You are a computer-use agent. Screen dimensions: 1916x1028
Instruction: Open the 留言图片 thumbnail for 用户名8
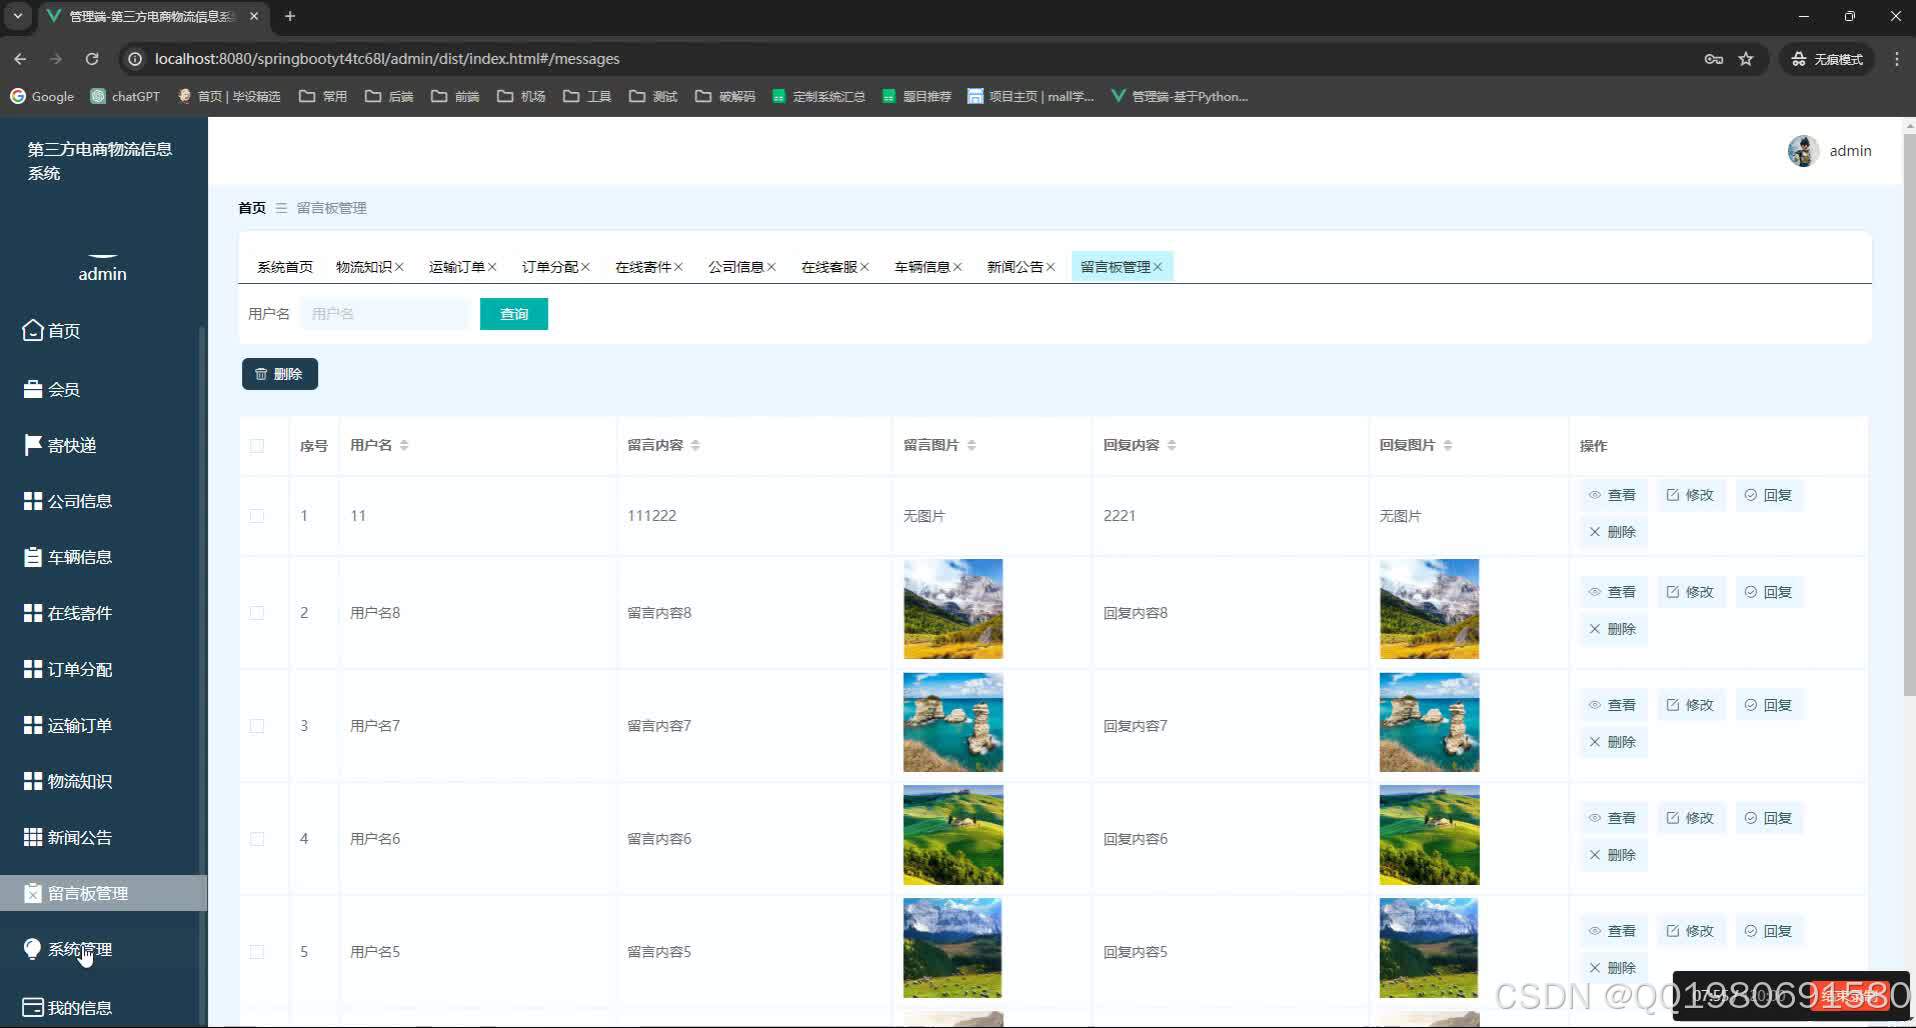pos(953,609)
